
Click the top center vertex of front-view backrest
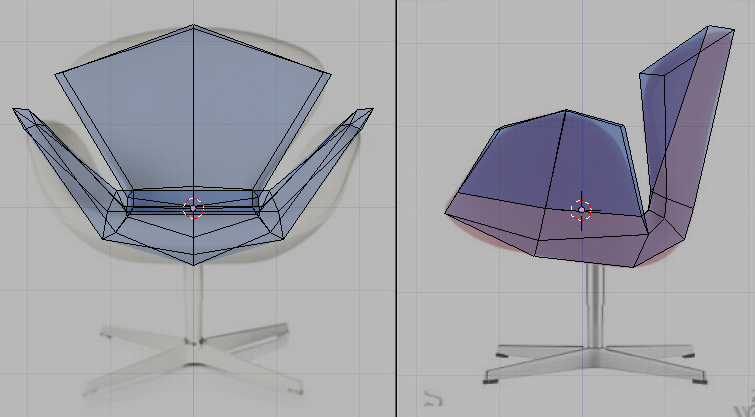(x=193, y=25)
